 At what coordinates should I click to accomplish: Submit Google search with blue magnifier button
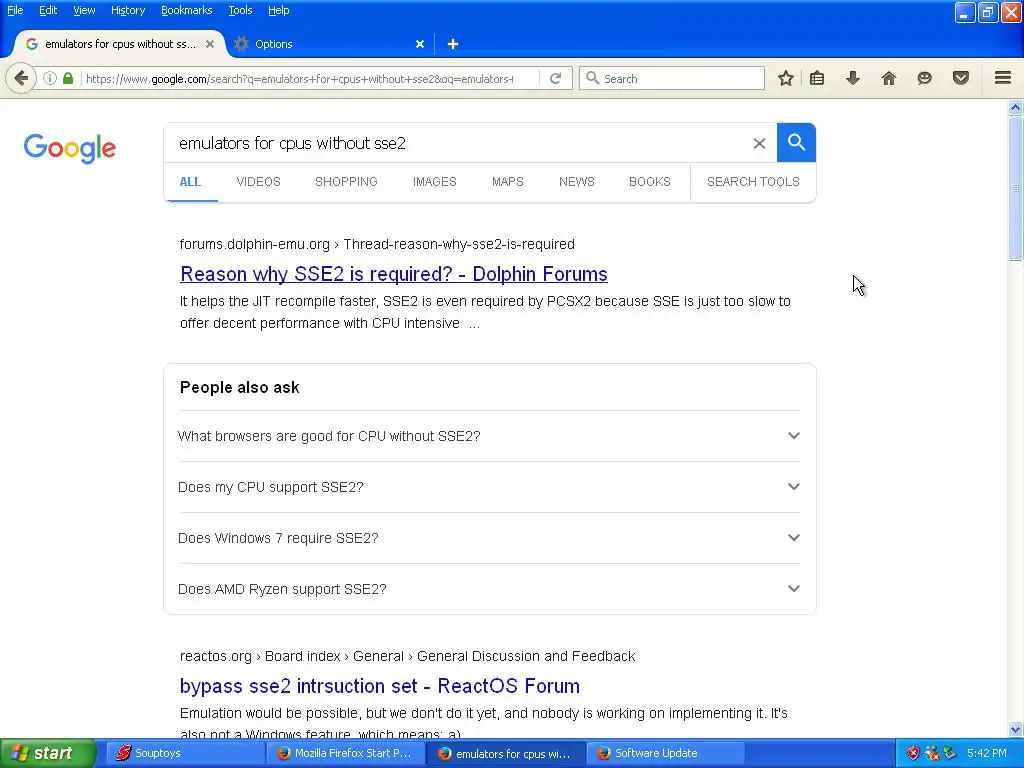tap(796, 142)
